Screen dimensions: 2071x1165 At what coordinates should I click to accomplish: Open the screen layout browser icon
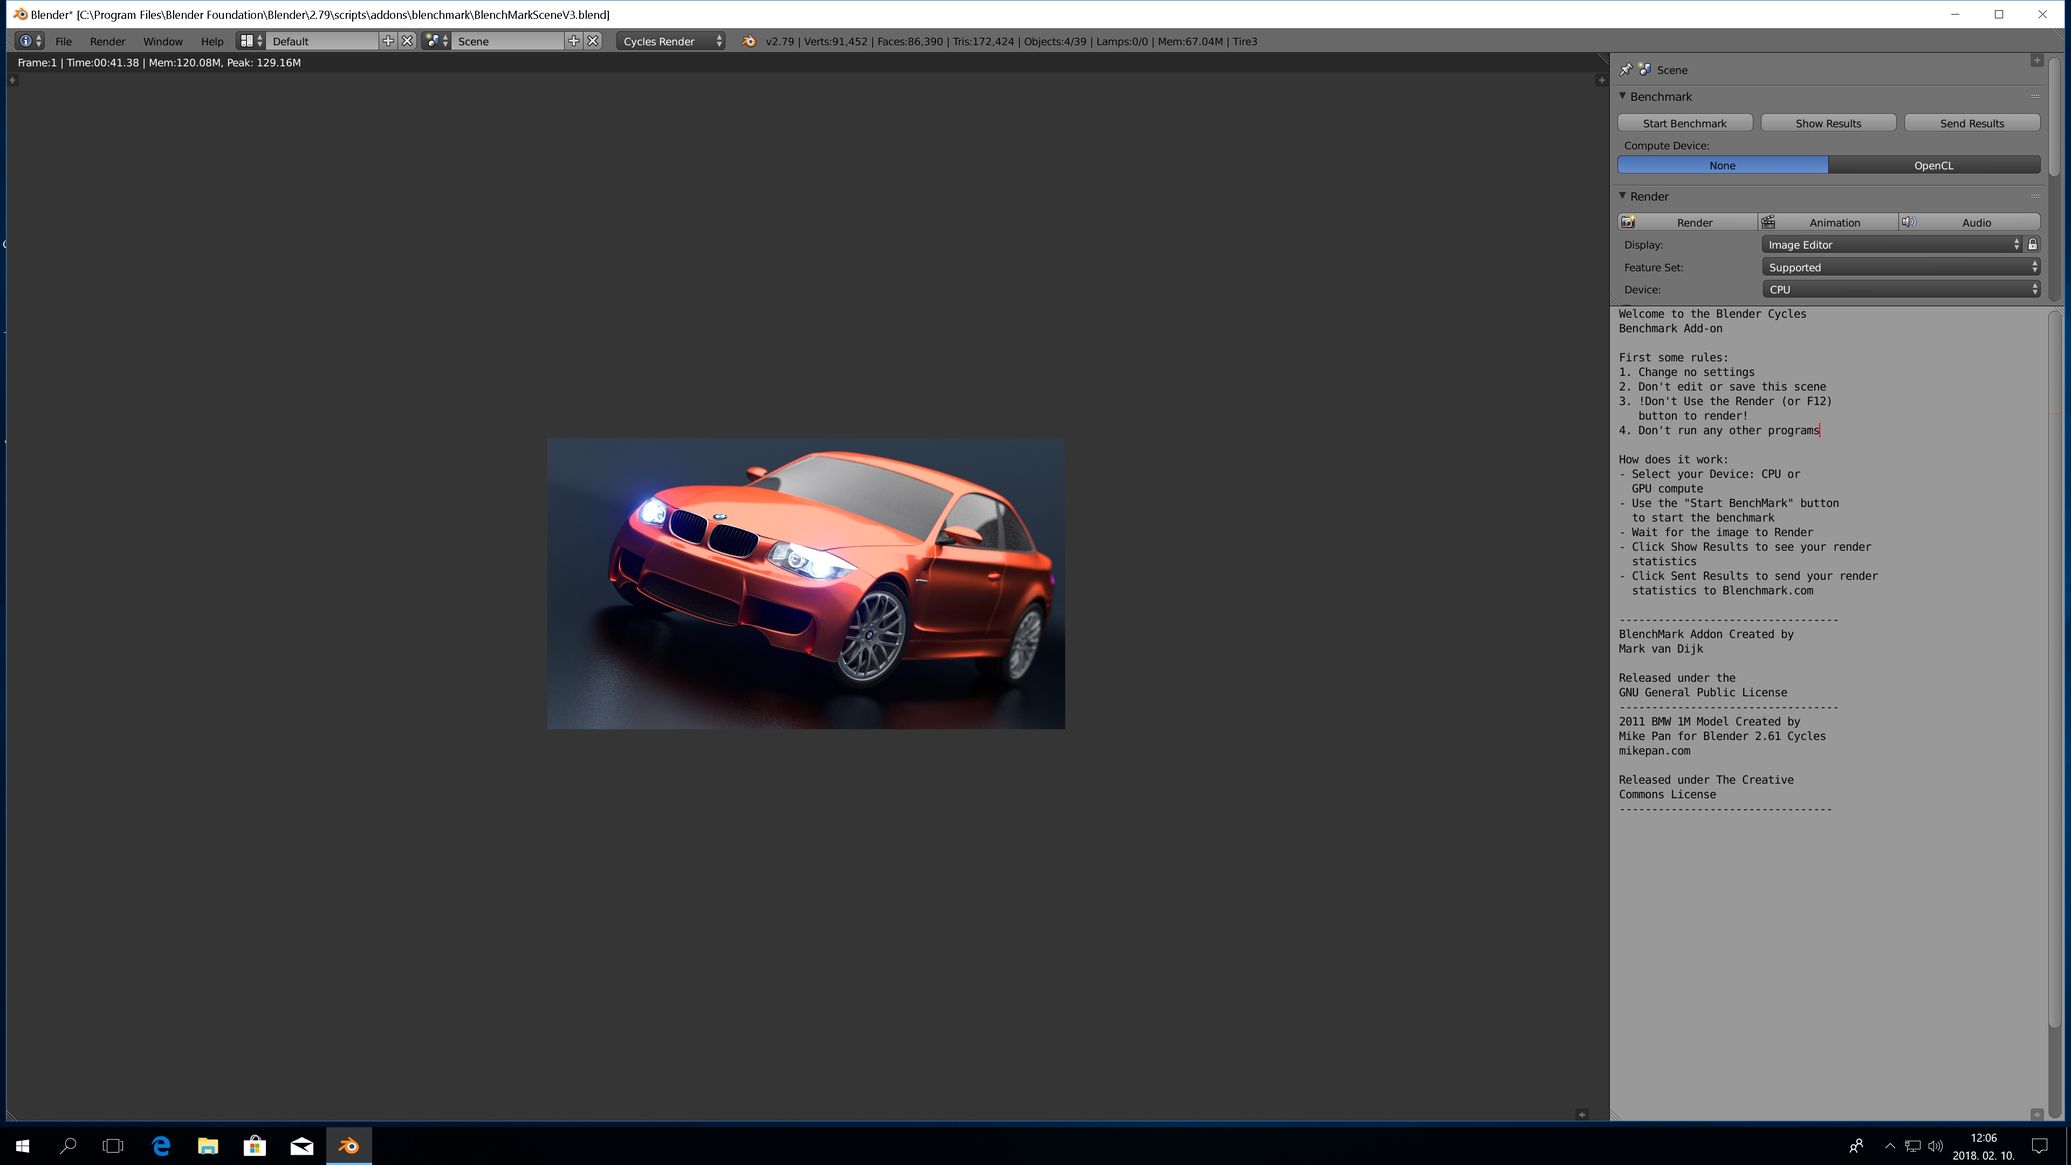[251, 41]
